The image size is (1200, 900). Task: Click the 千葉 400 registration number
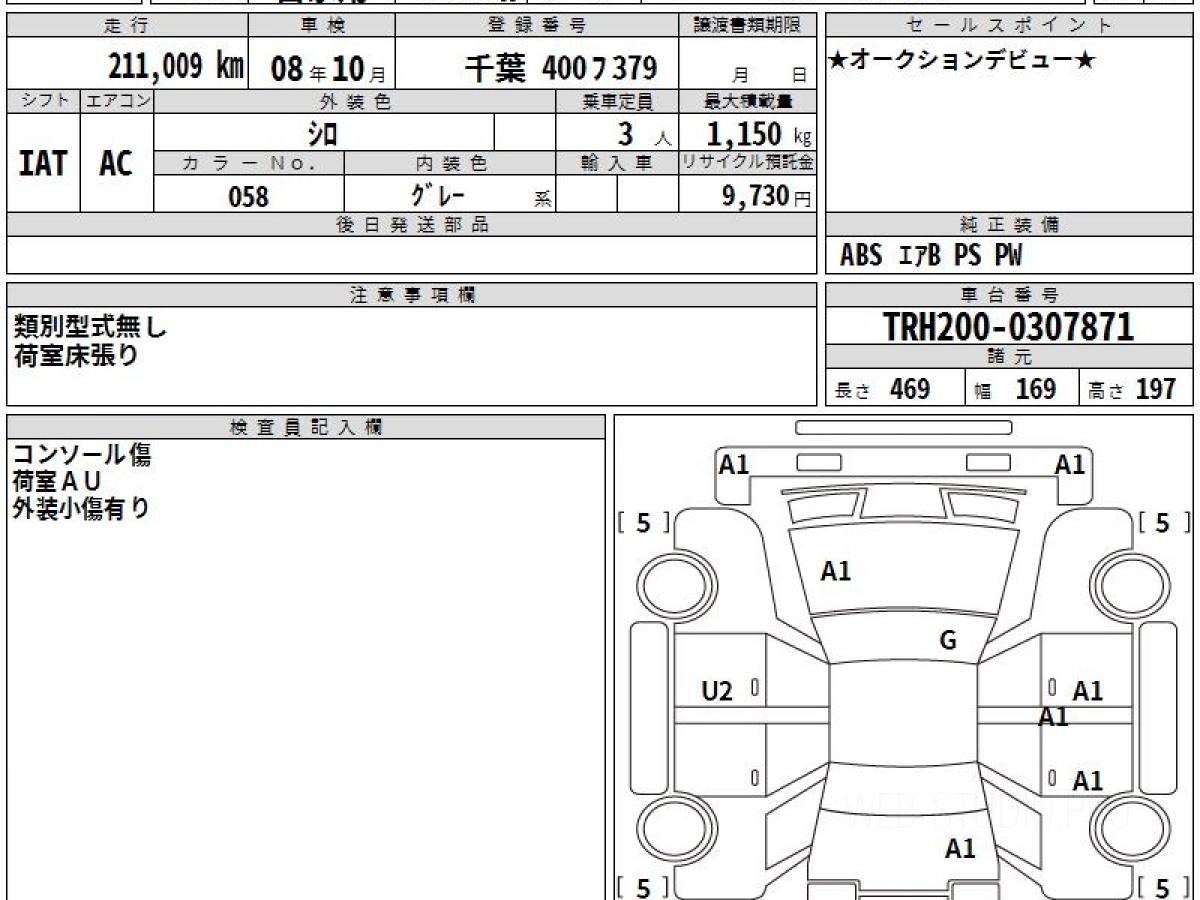click(x=560, y=68)
